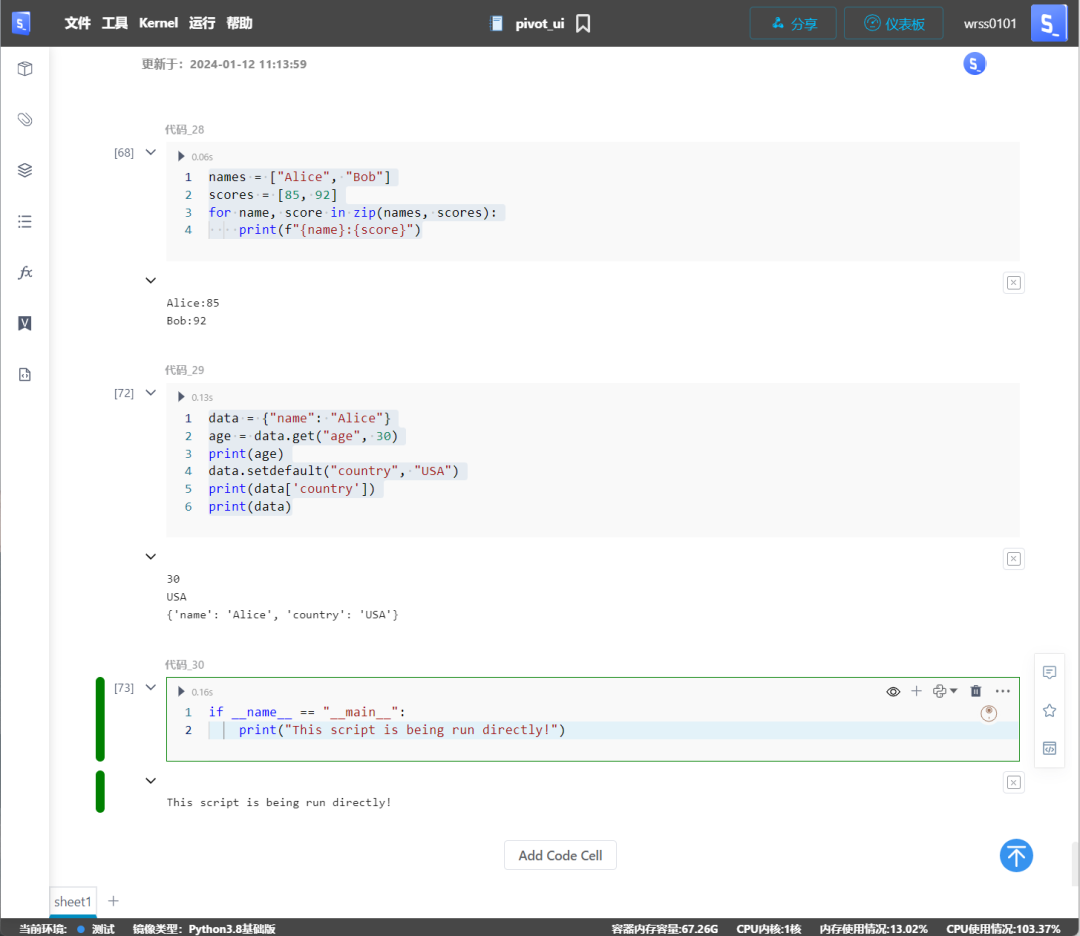
Task: Click execution count [73] label
Action: click(124, 687)
